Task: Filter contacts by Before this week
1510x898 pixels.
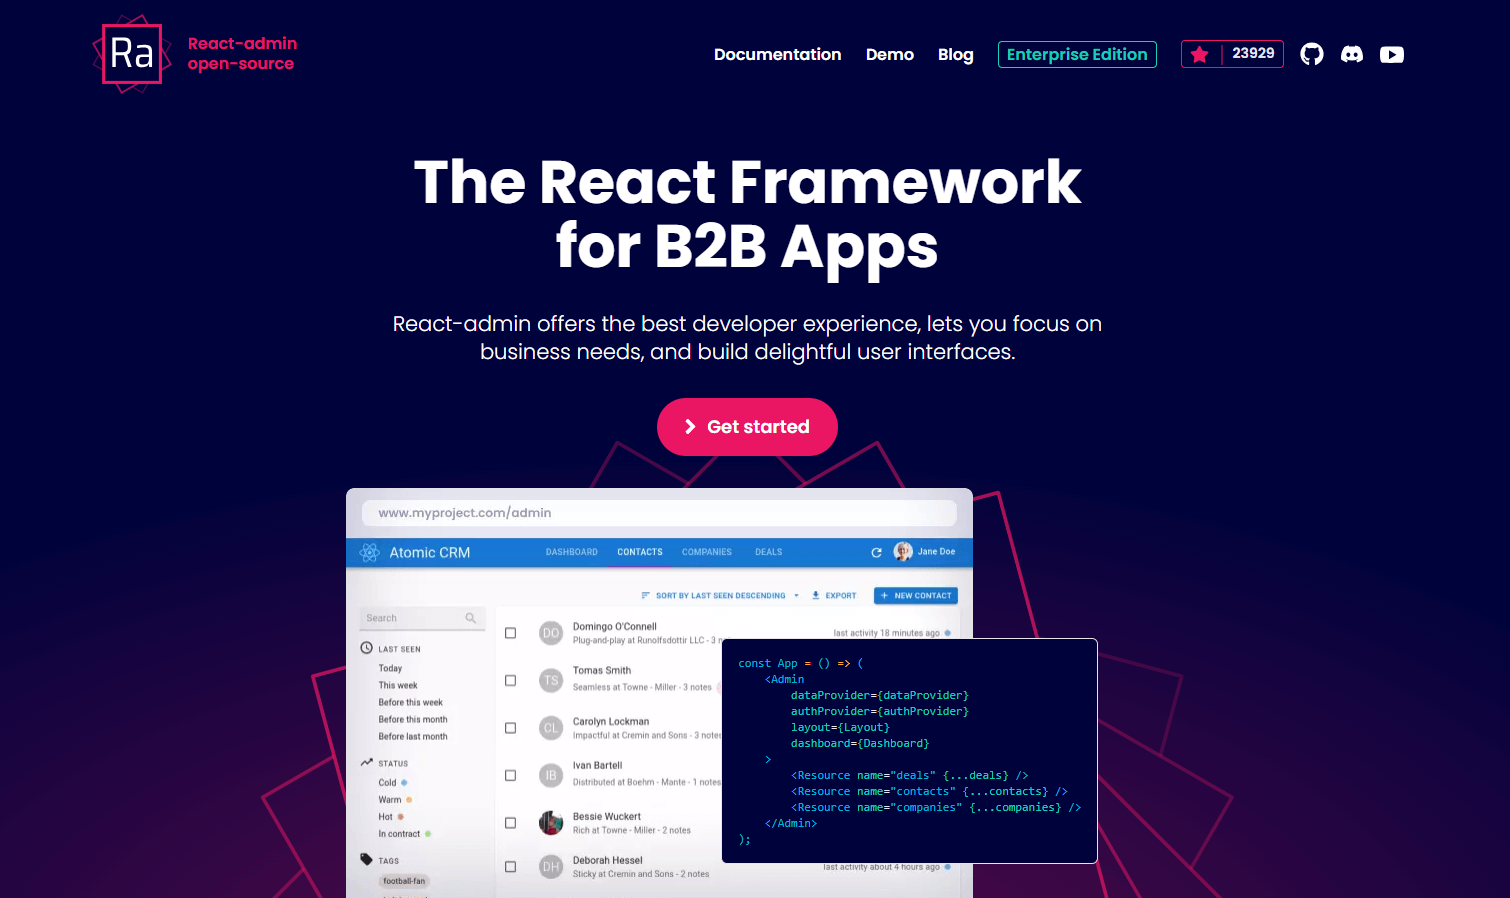Action: (x=410, y=702)
